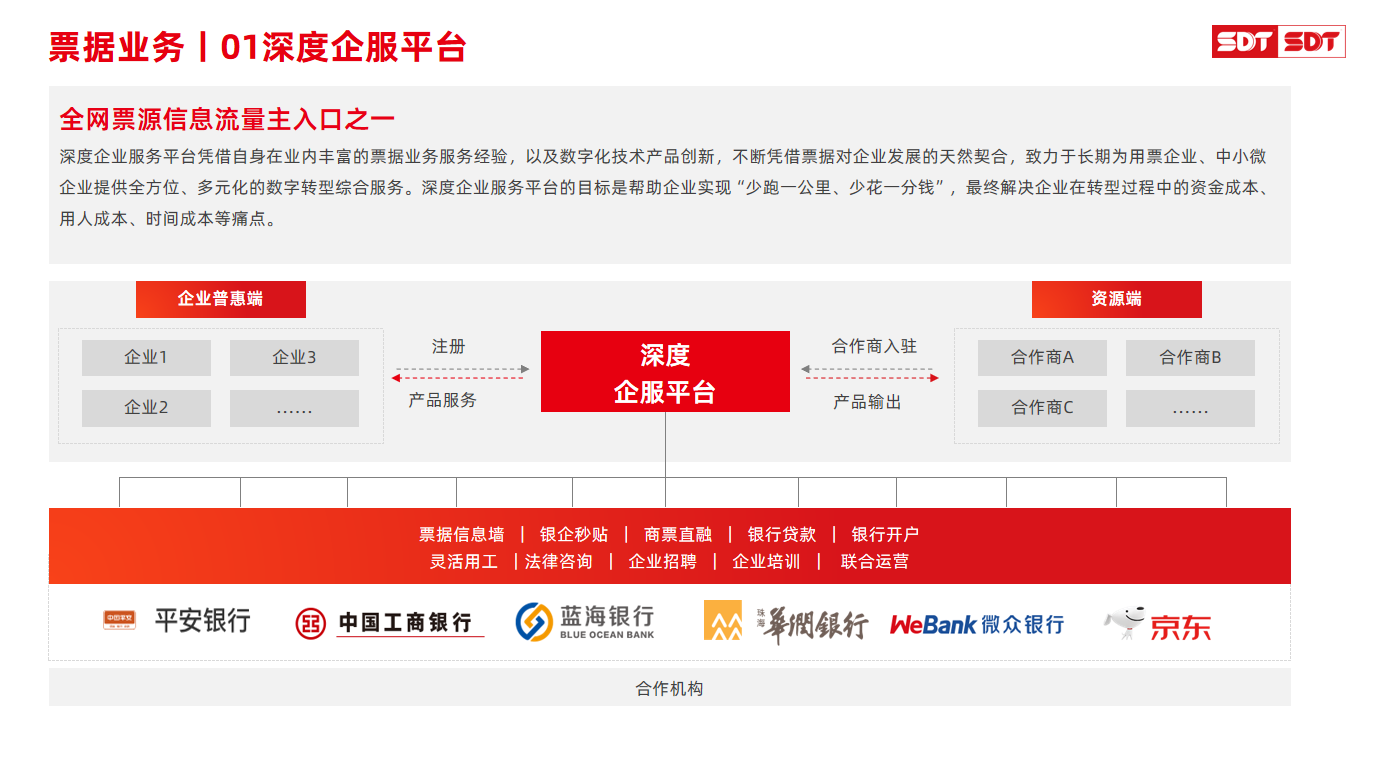Click the WeBank 微众银行 logo
The height and width of the screenshot is (776, 1373).
tap(976, 624)
